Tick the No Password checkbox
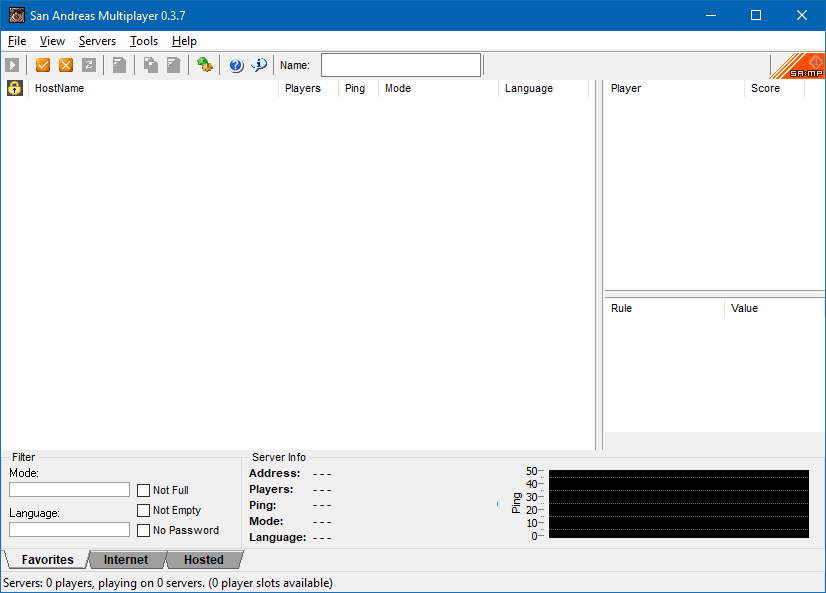The width and height of the screenshot is (826, 593). [x=143, y=530]
